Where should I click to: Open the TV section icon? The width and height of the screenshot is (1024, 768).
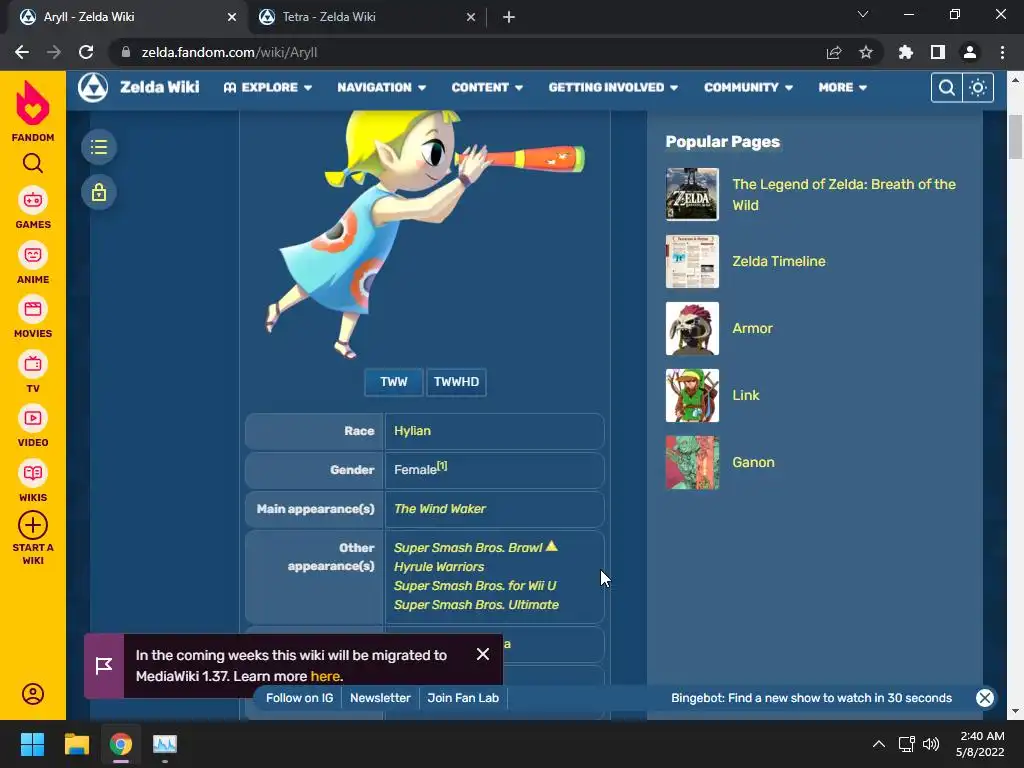(33, 364)
